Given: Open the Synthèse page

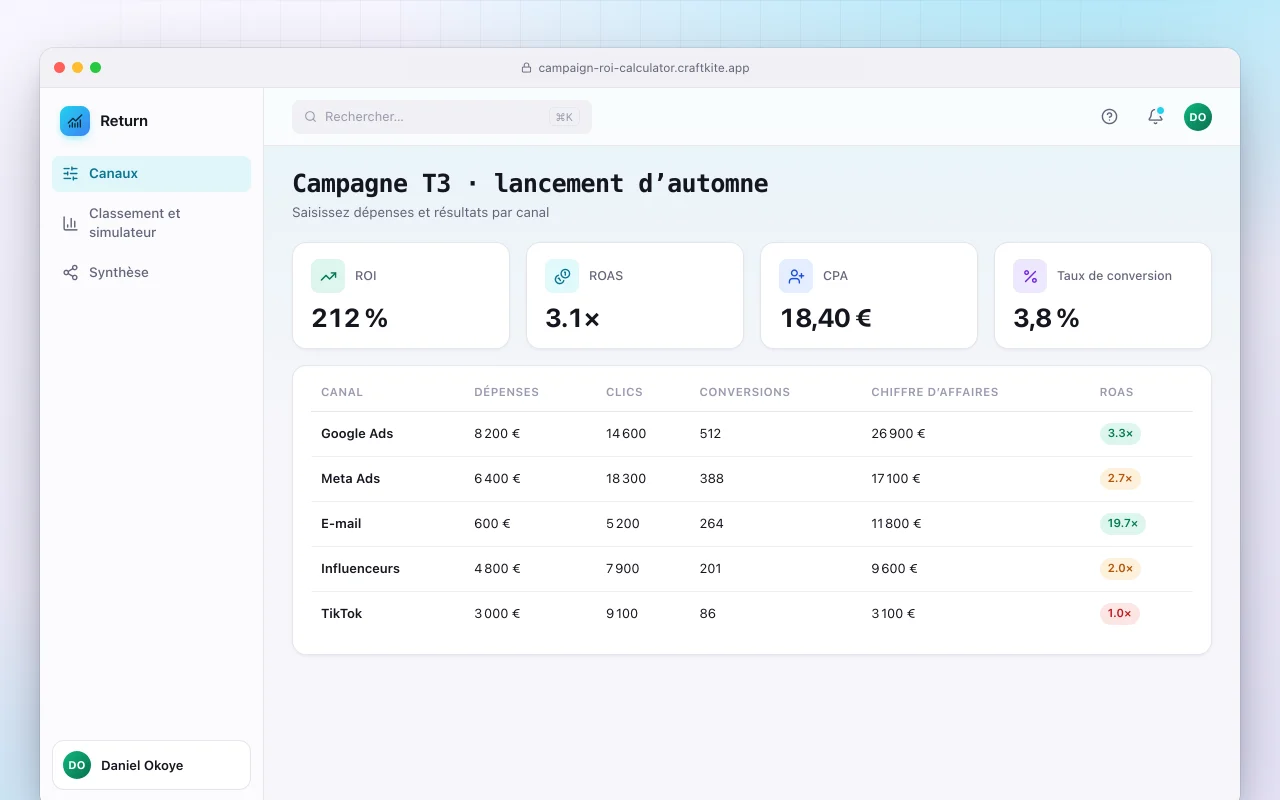Looking at the screenshot, I should (x=151, y=272).
